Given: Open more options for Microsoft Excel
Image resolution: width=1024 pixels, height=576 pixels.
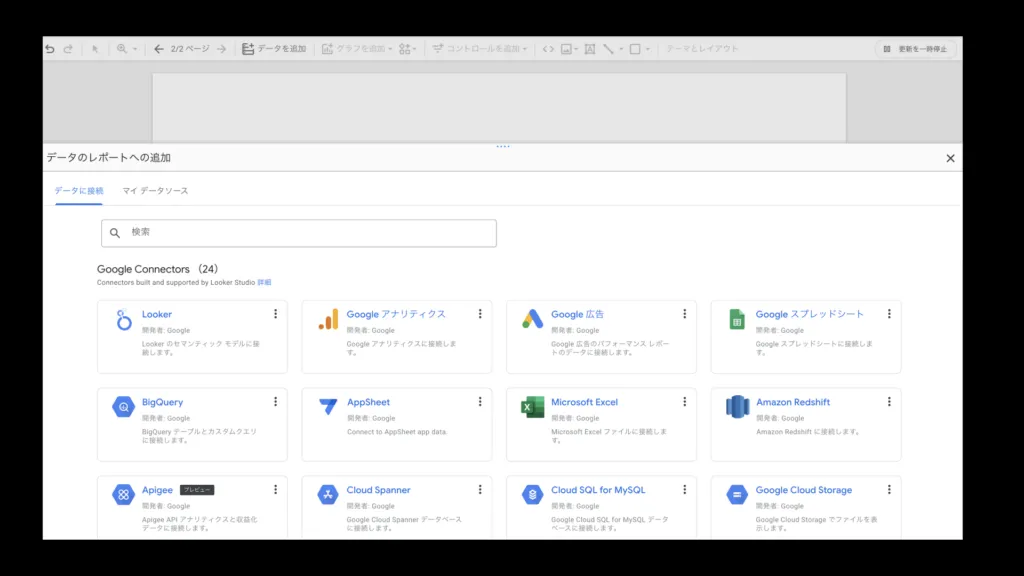Looking at the screenshot, I should click(684, 402).
